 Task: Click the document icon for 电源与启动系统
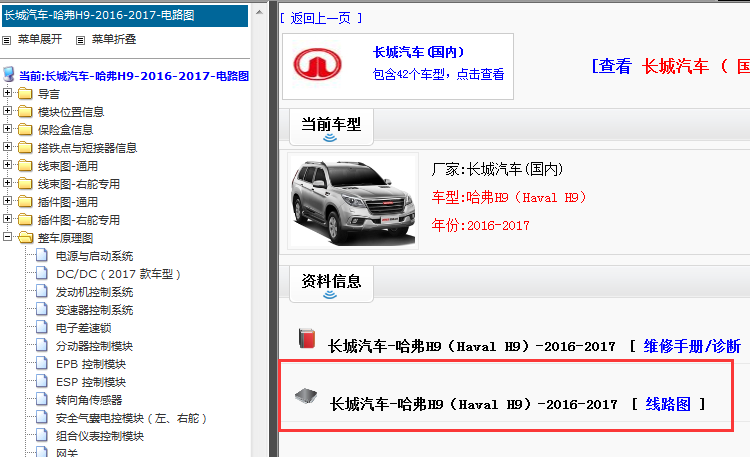[x=42, y=255]
